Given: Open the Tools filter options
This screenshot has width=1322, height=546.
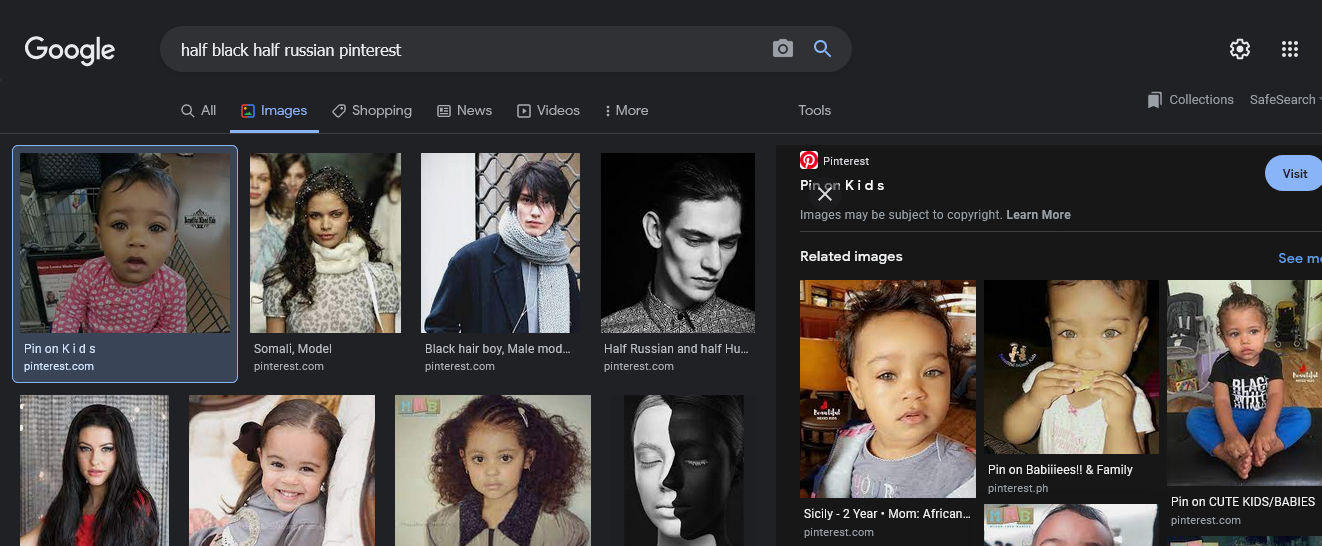Looking at the screenshot, I should (815, 111).
